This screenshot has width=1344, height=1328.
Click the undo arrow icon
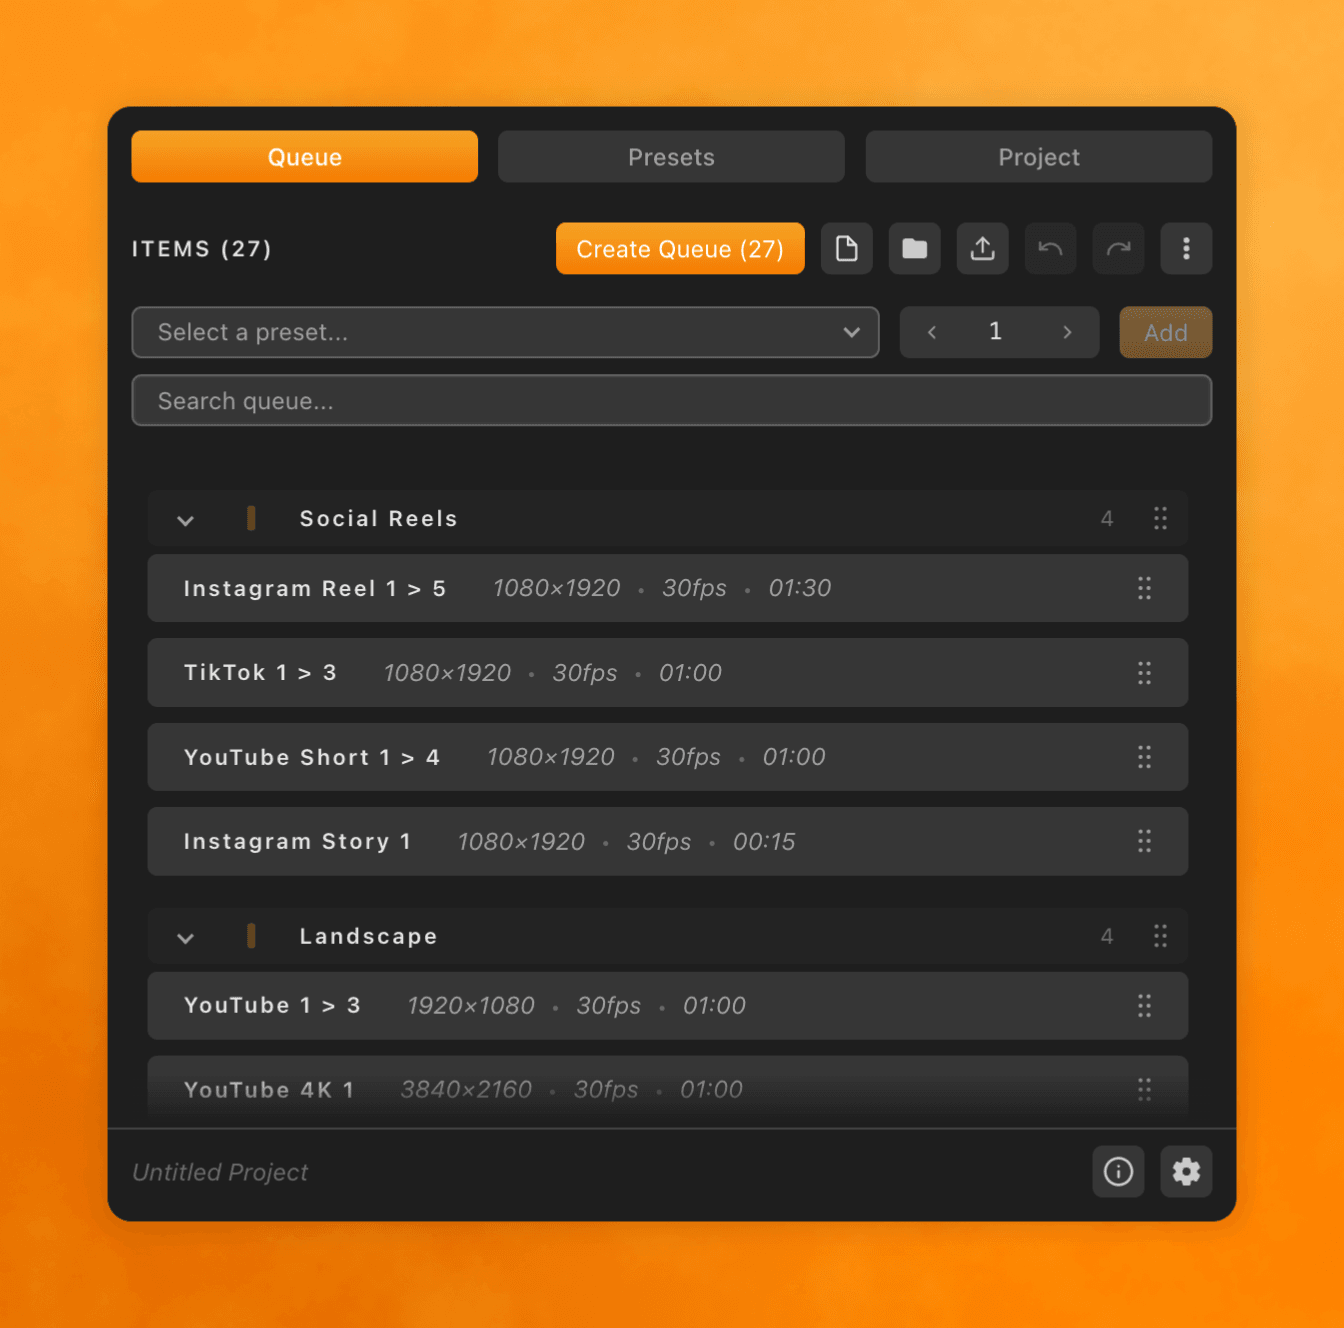[1051, 248]
